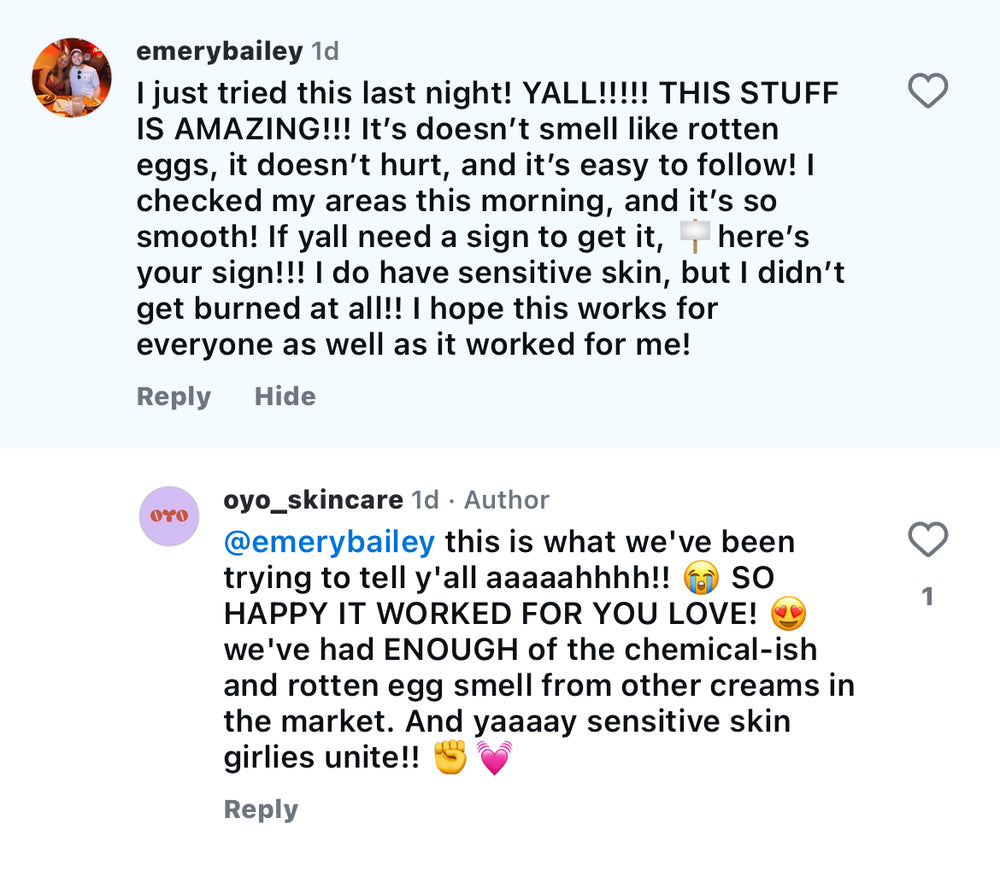Like oyo_skincare's reply with the heart

(x=927, y=540)
